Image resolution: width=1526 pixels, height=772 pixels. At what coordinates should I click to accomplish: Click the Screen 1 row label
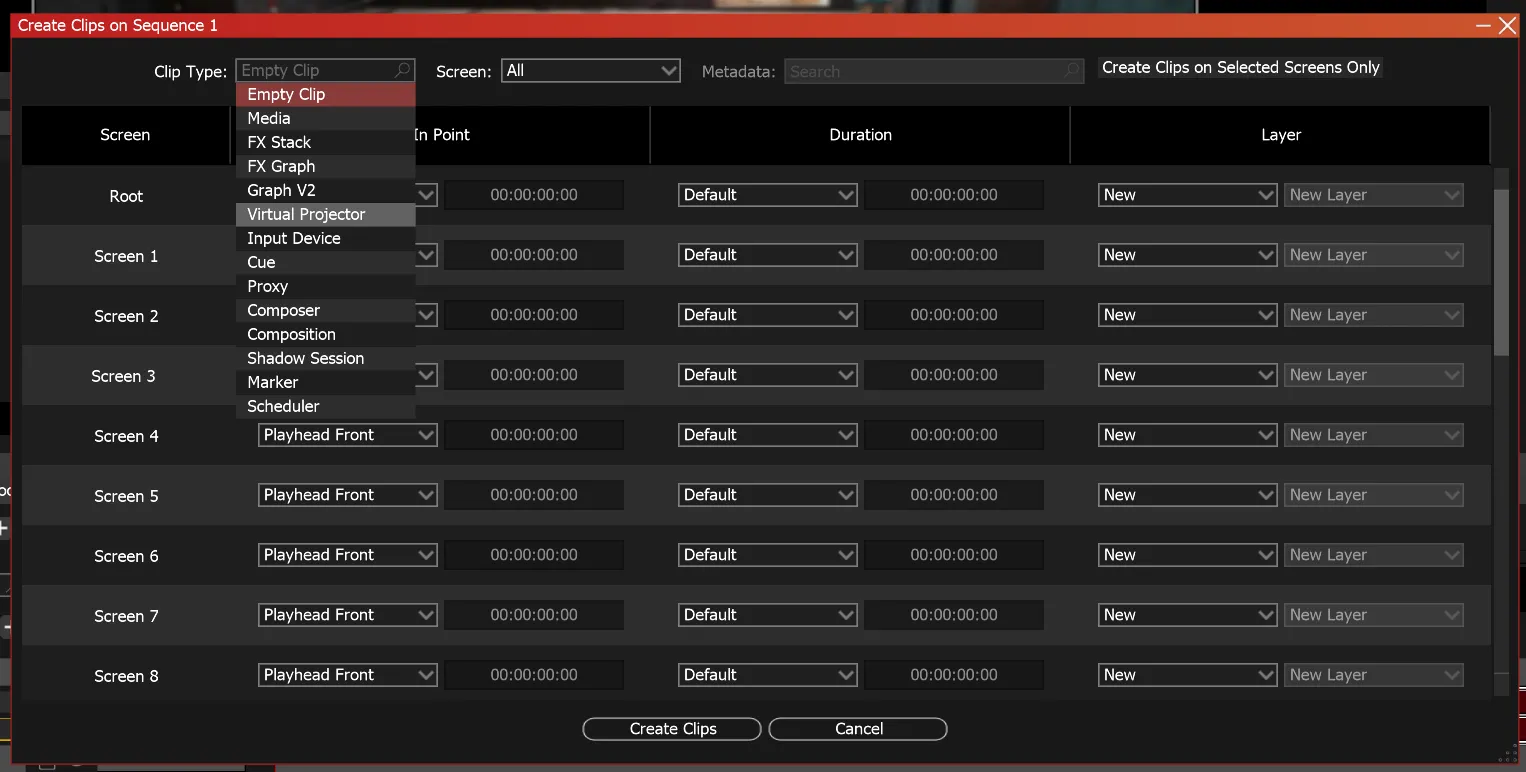(x=126, y=256)
